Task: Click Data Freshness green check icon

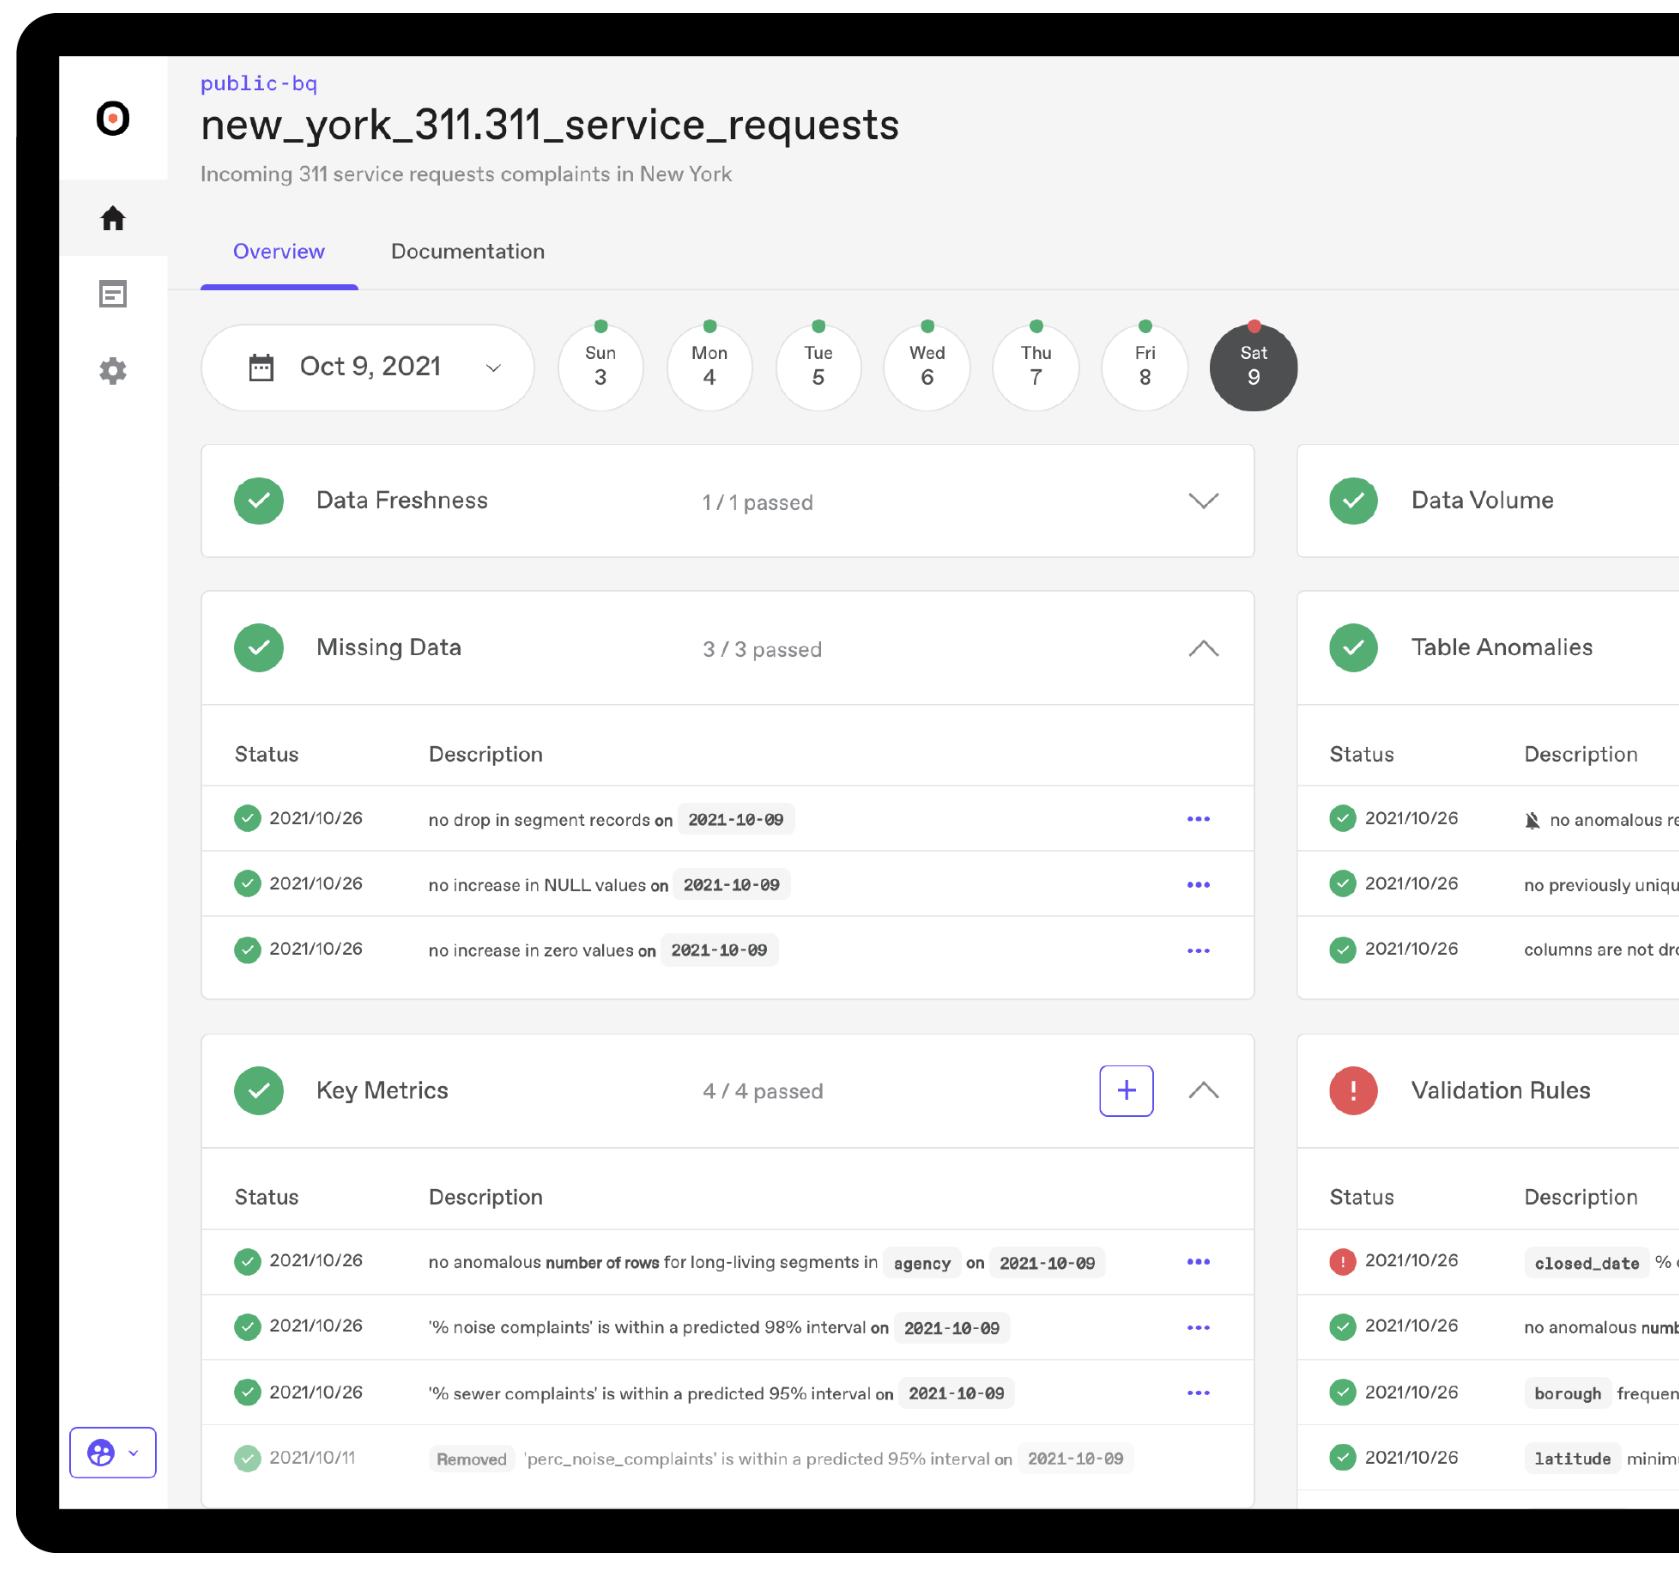Action: coord(259,501)
